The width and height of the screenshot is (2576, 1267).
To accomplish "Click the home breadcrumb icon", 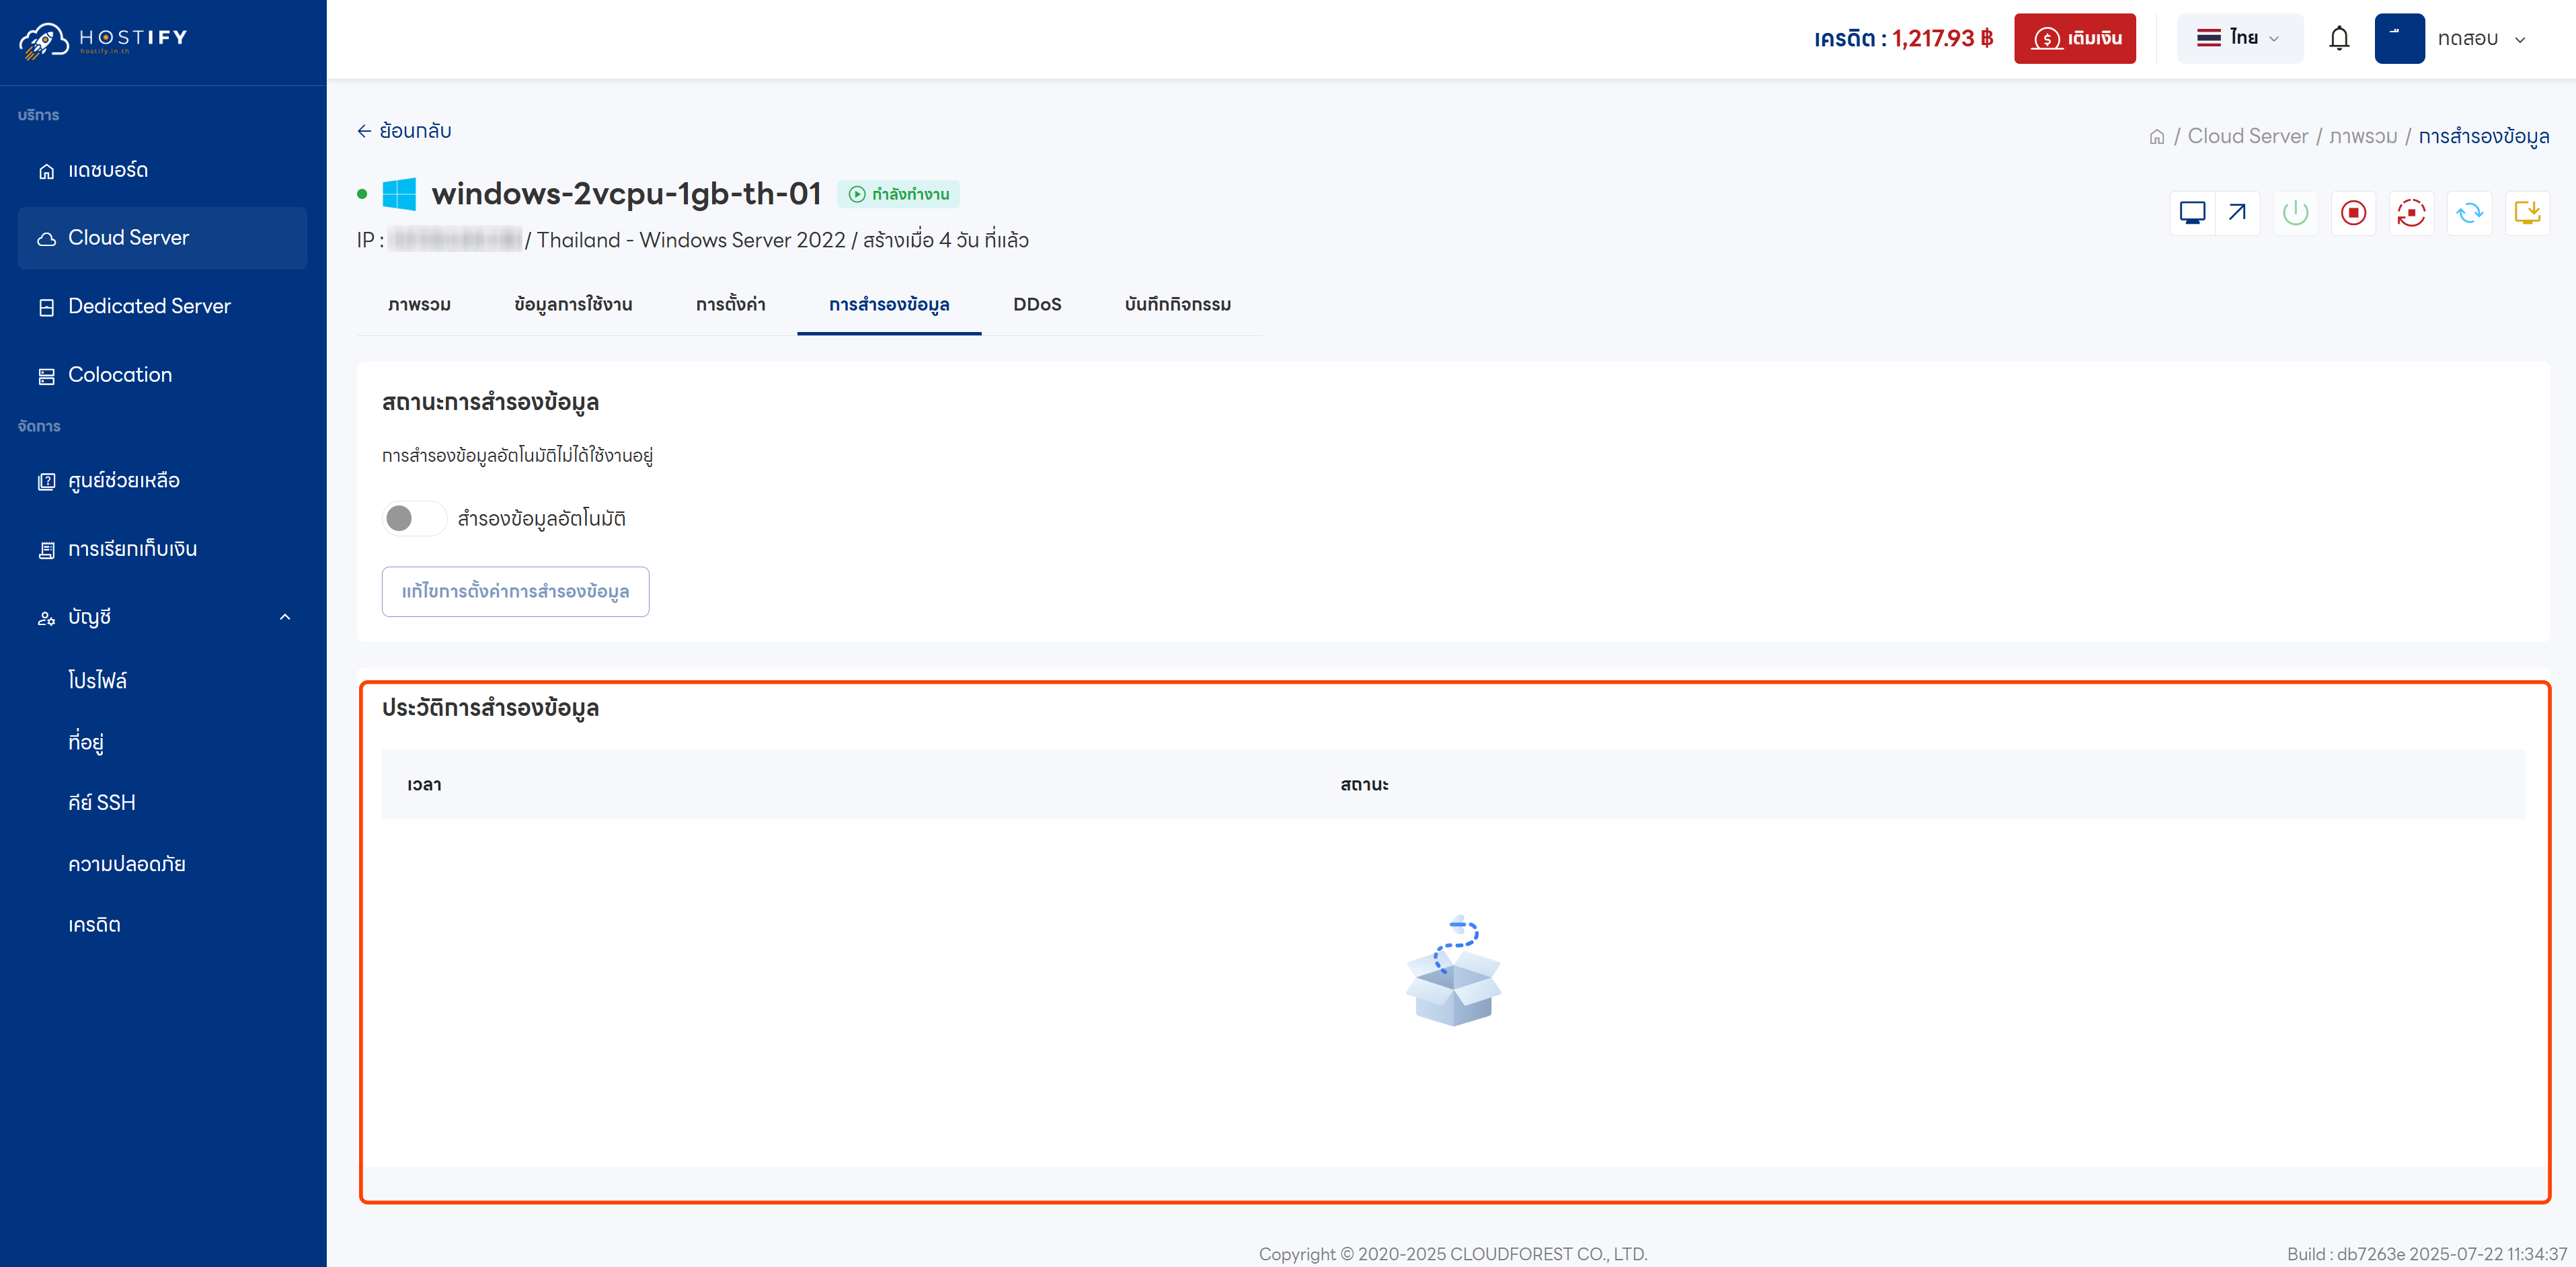I will pos(2157,137).
